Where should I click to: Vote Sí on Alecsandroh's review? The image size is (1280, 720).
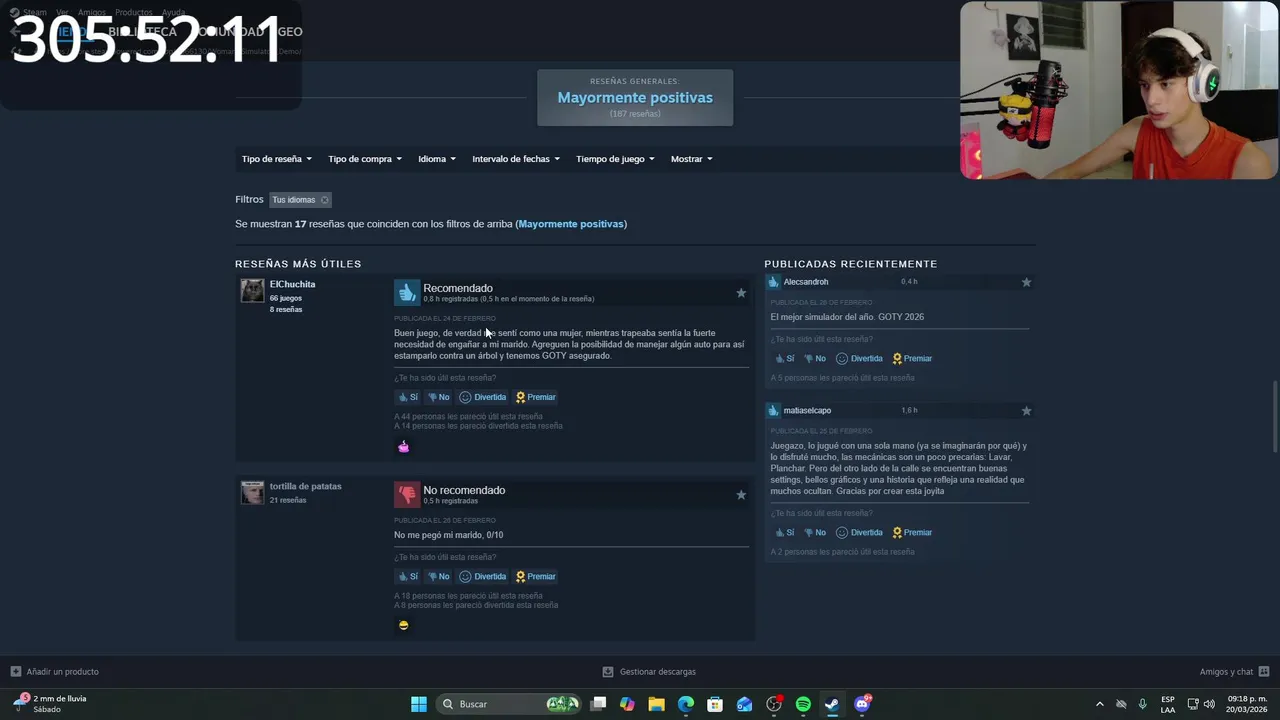pos(785,358)
